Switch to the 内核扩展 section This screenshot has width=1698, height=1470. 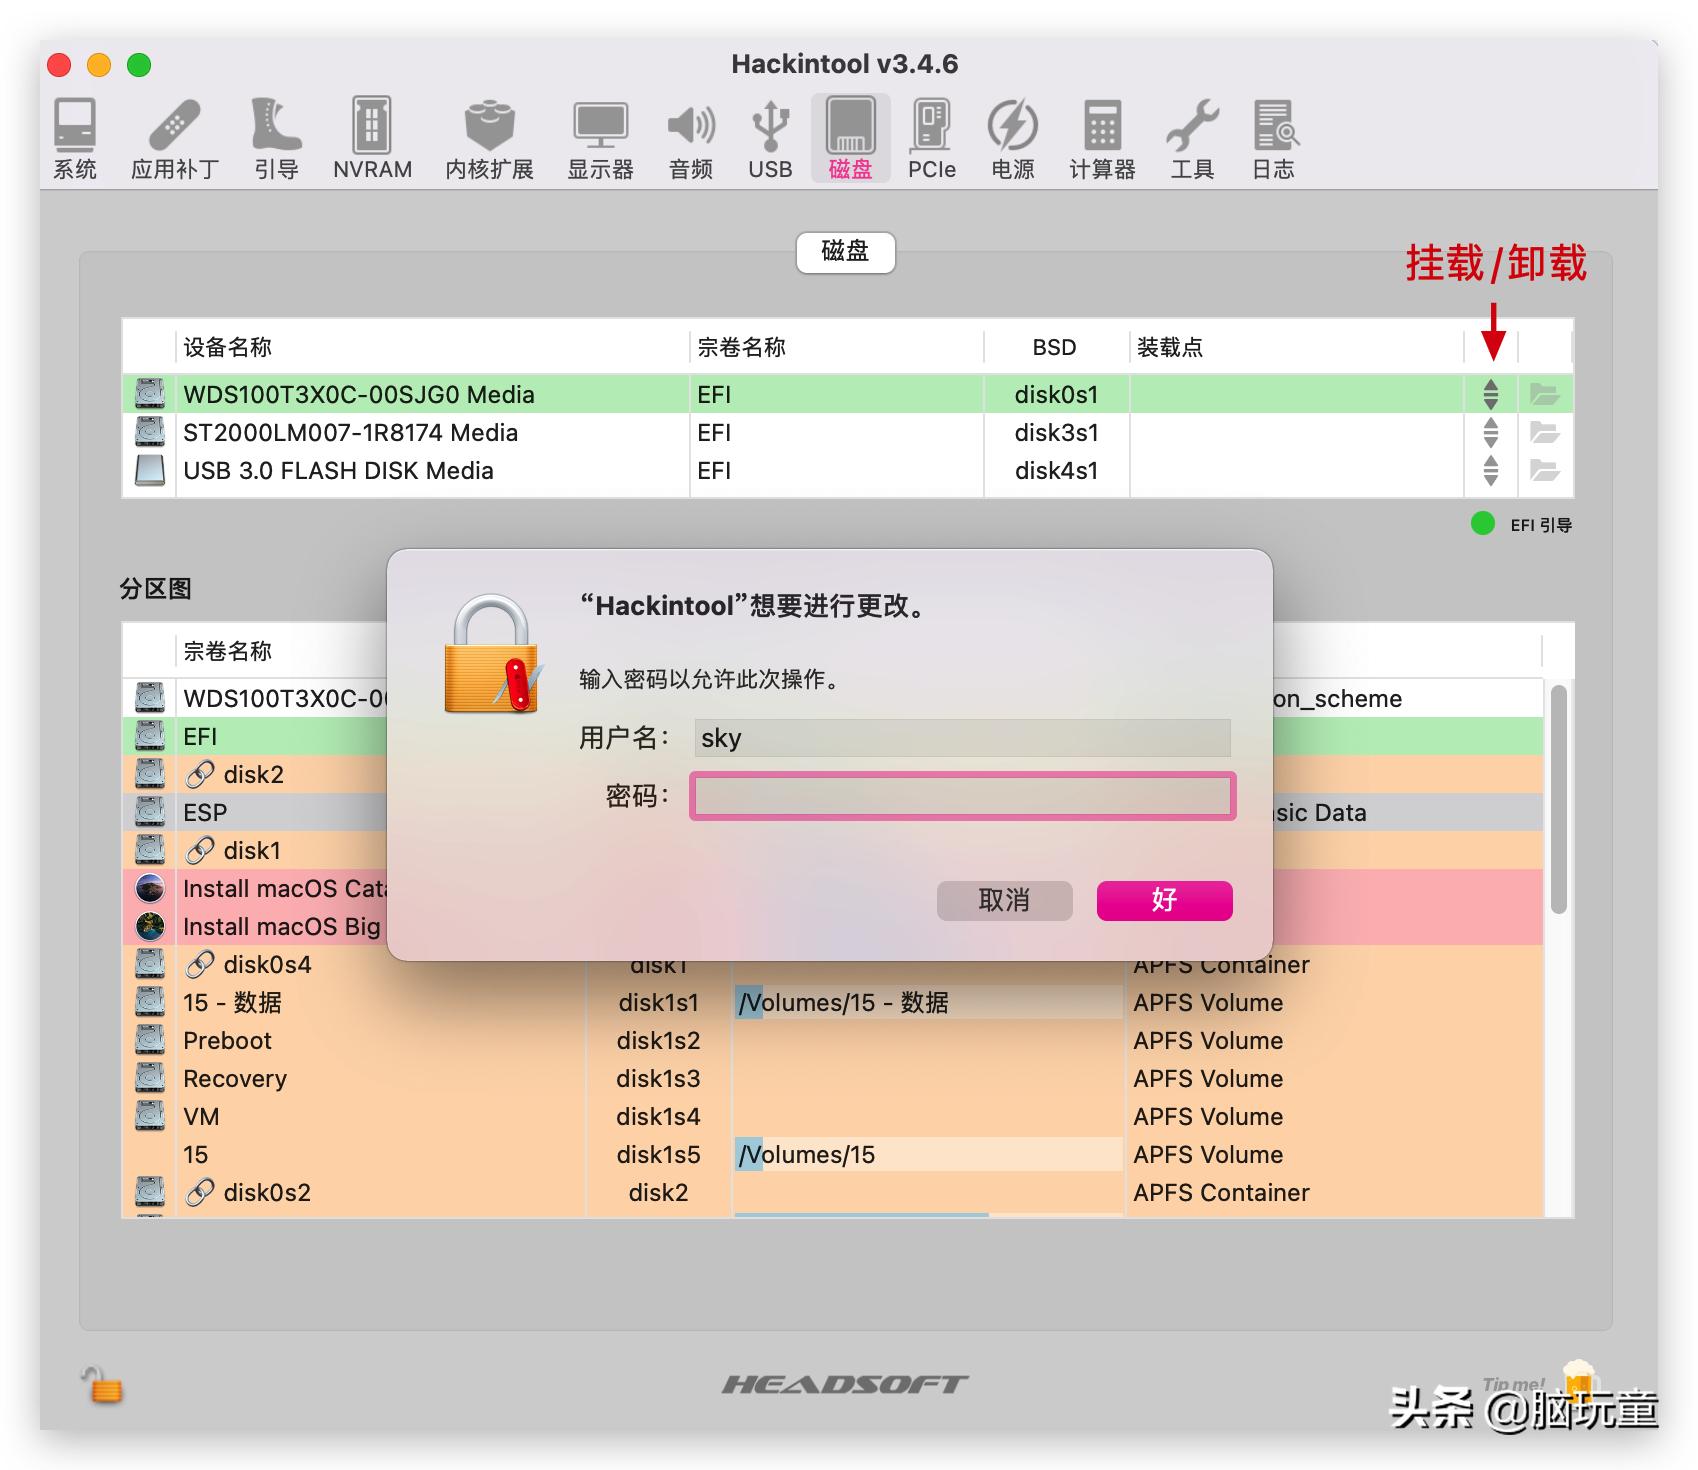click(489, 139)
